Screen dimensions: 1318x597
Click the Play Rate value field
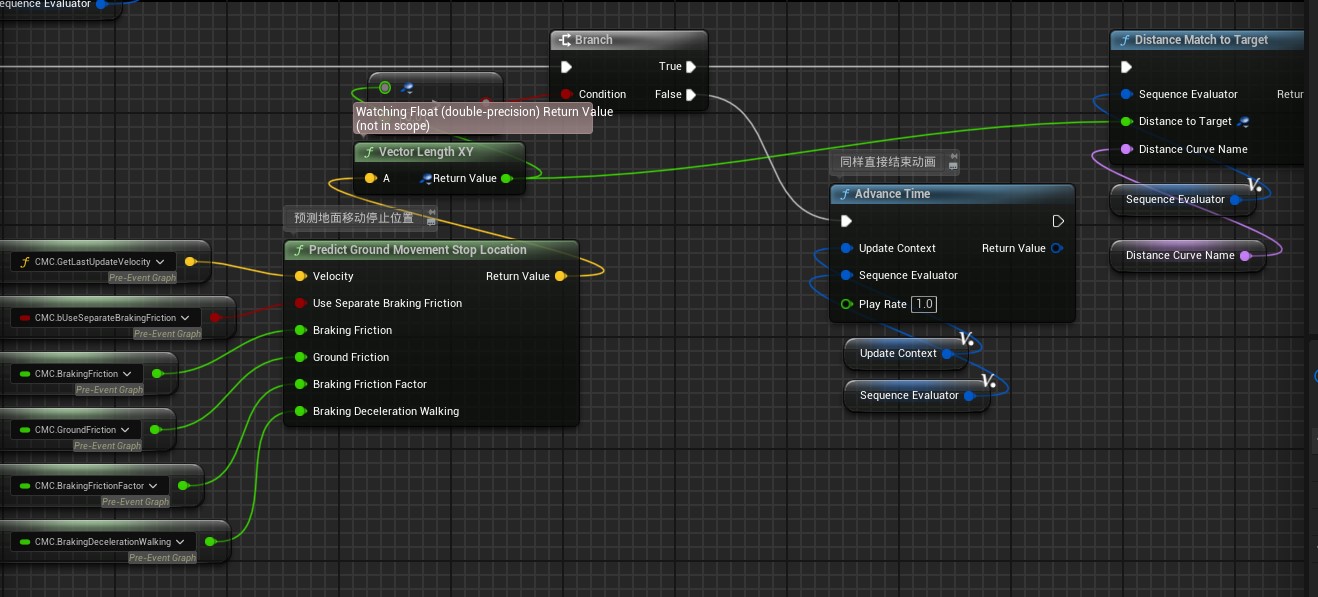click(x=923, y=304)
